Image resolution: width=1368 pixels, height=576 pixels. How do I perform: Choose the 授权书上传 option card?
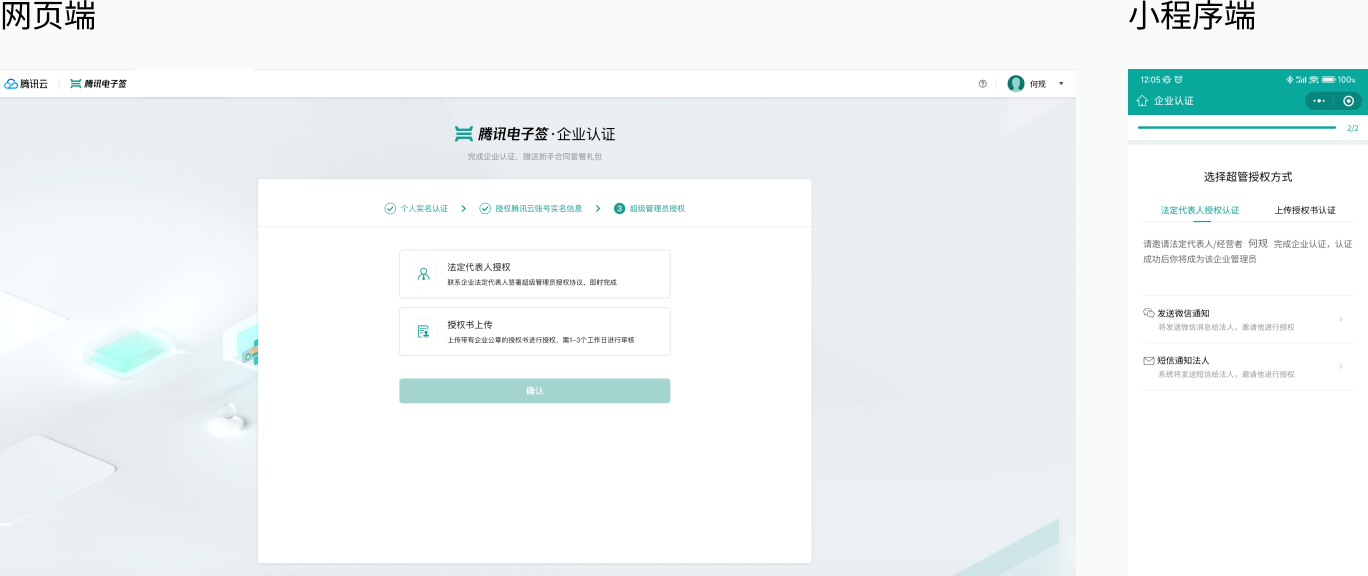[534, 331]
